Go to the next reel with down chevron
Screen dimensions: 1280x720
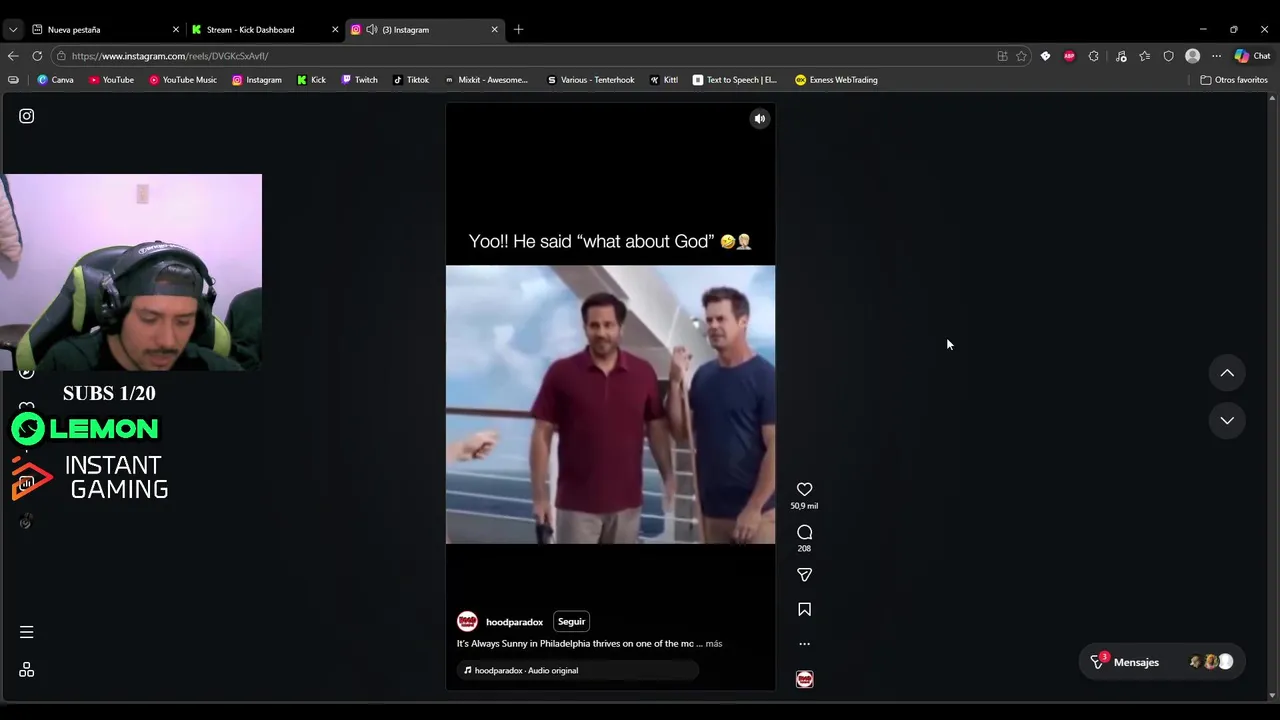point(1227,420)
